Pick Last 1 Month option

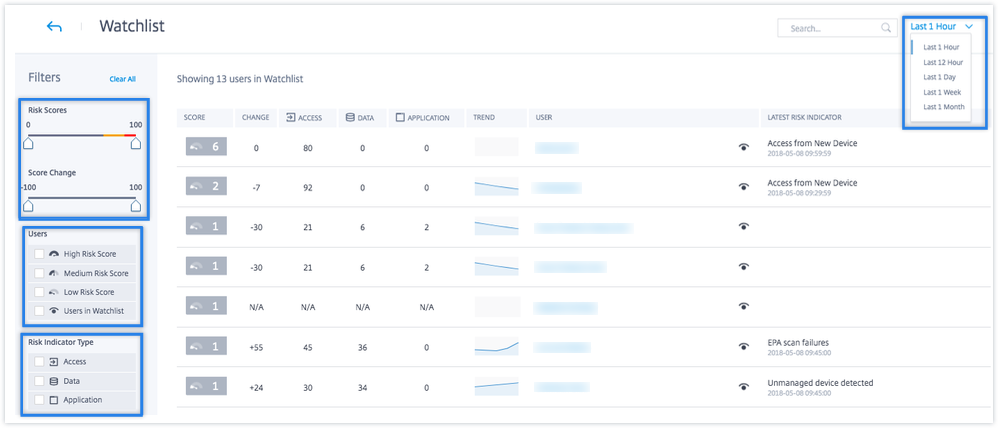pos(943,107)
